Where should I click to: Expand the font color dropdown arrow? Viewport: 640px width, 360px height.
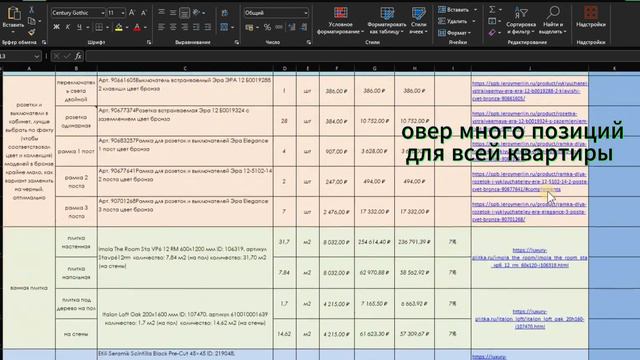click(145, 28)
